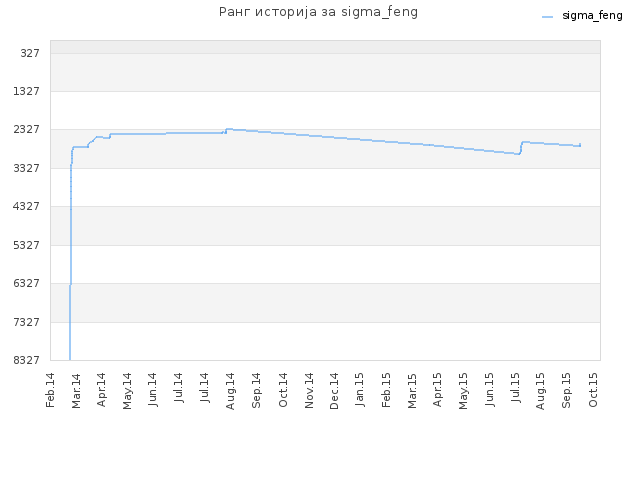Click the 6327 y-axis label
Viewport: 640px width, 480px height.
pyautogui.click(x=27, y=283)
